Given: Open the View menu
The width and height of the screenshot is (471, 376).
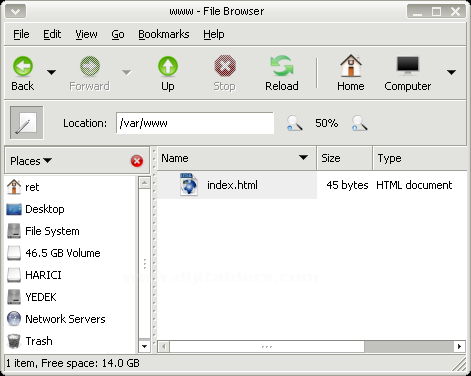Looking at the screenshot, I should coord(86,34).
